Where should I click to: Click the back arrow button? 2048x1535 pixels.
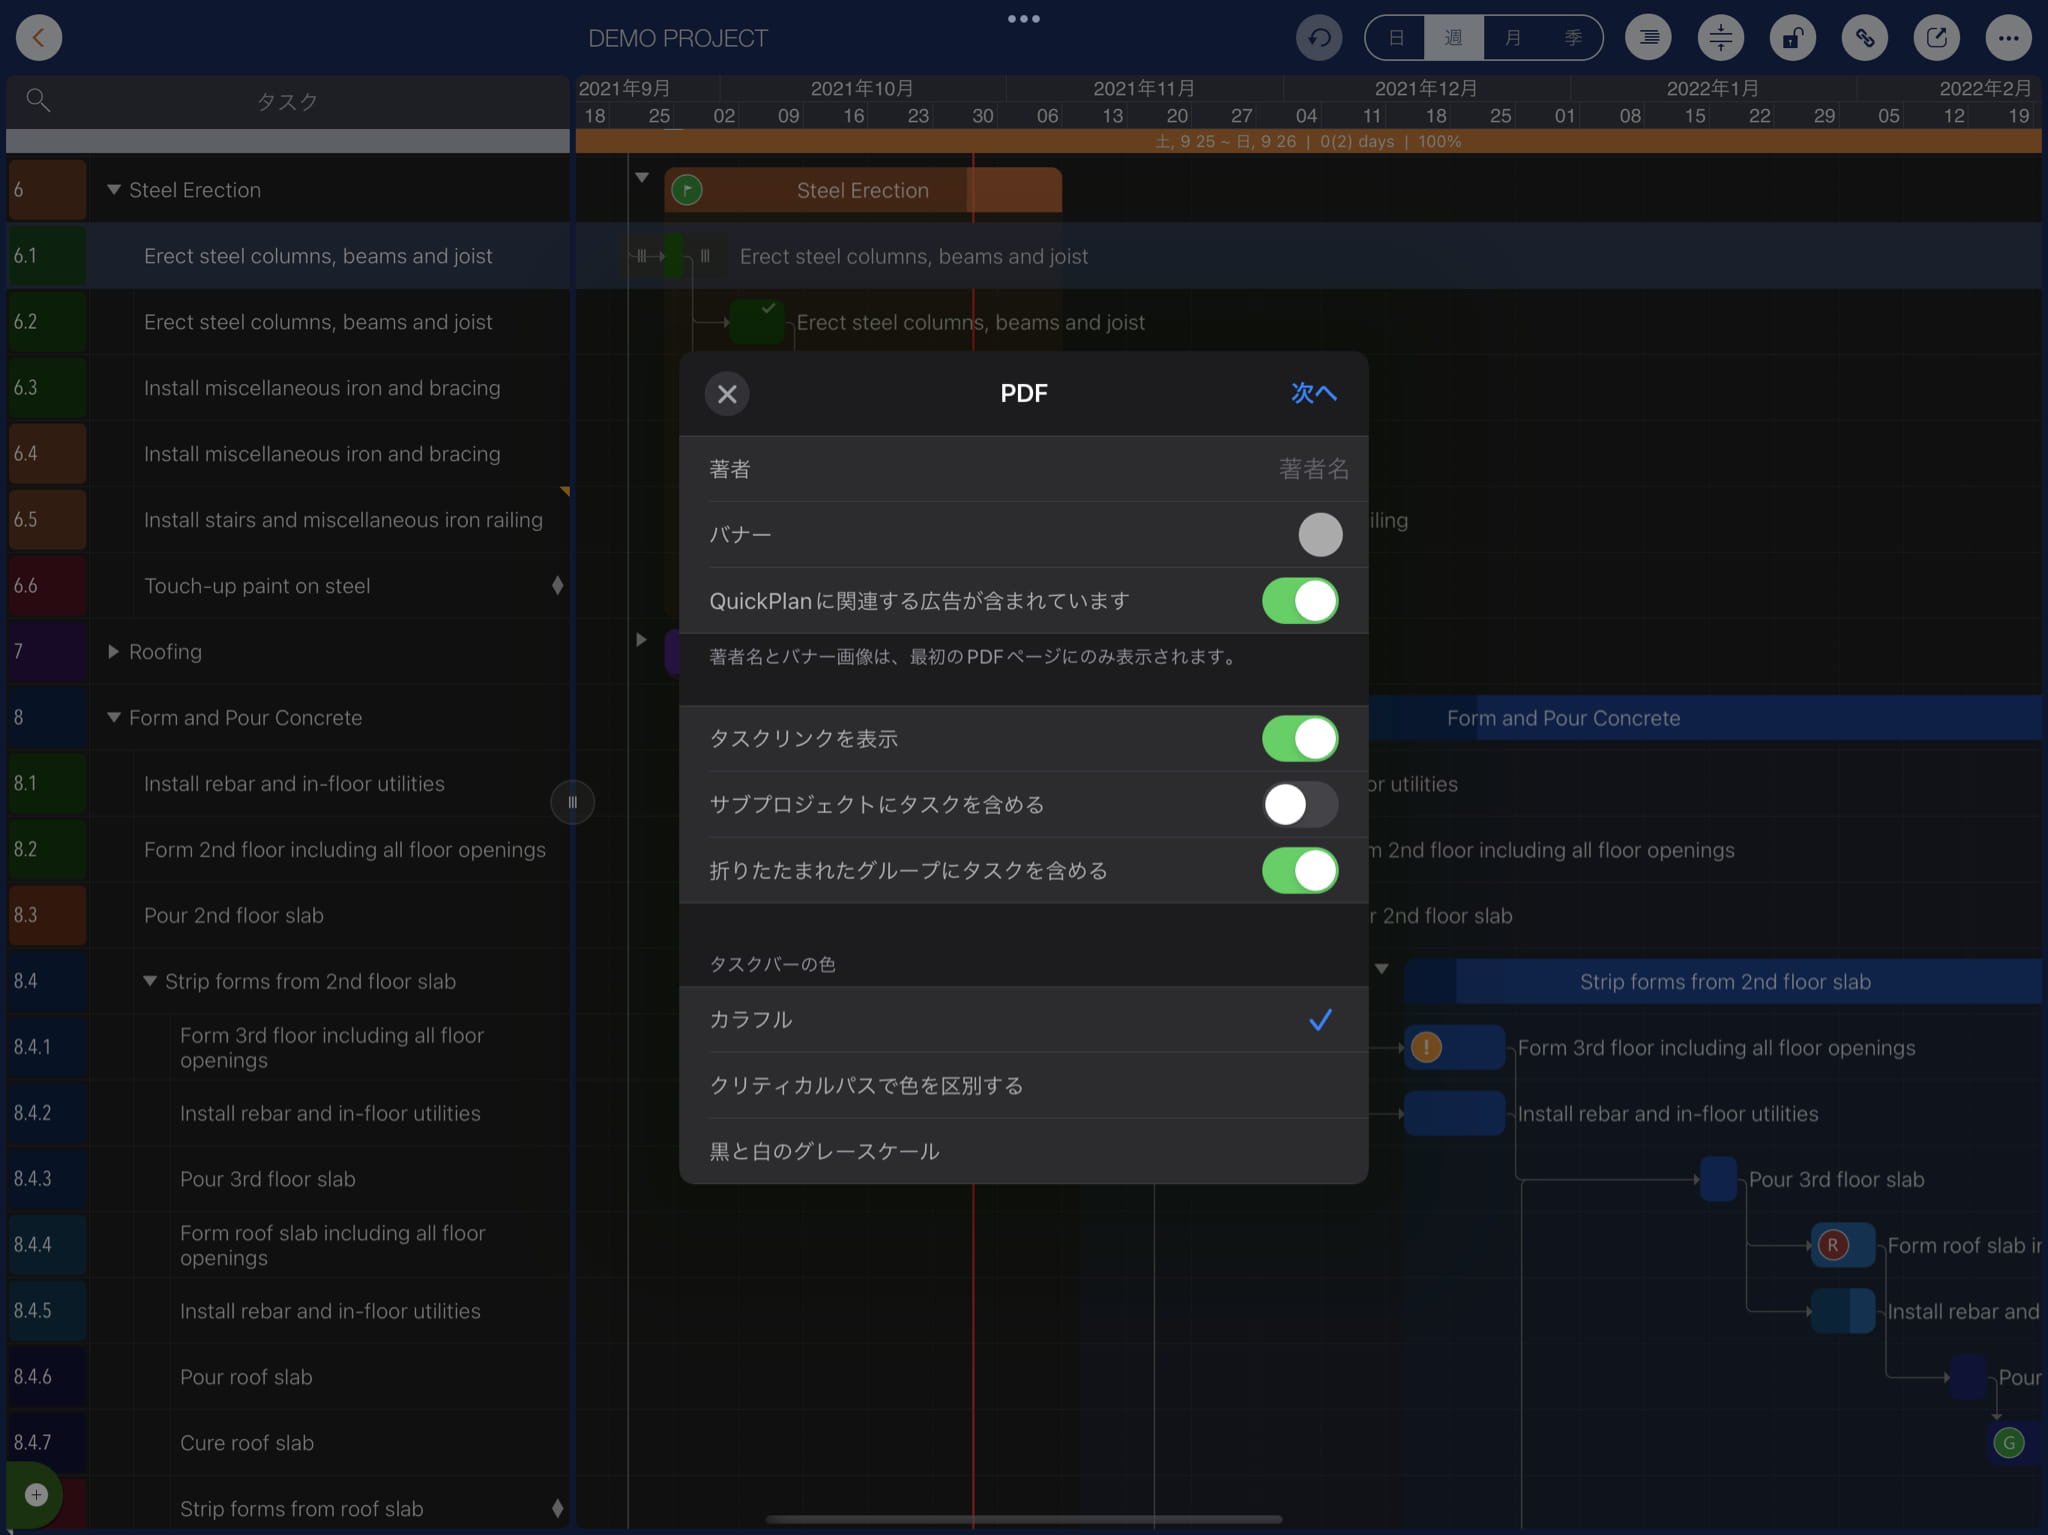click(39, 38)
